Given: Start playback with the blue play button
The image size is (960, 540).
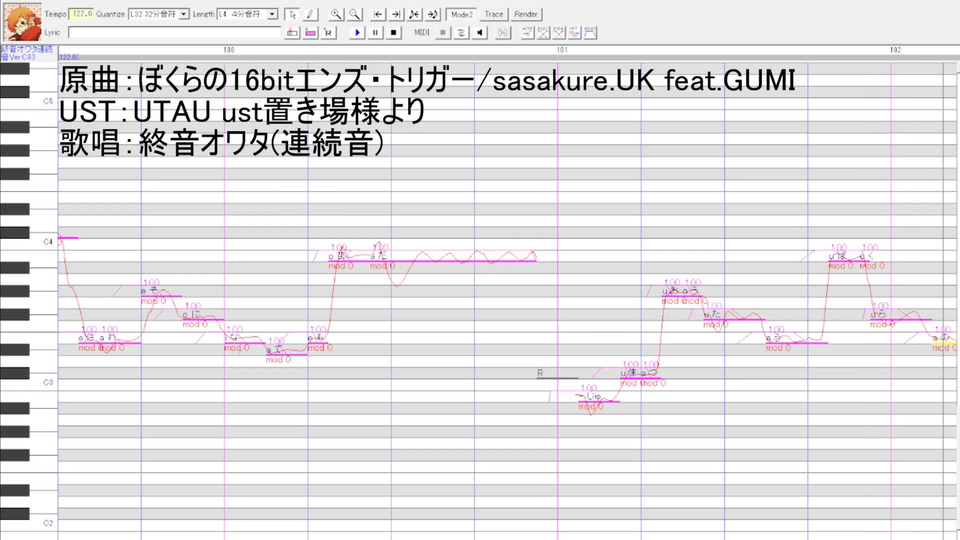Looking at the screenshot, I should pos(357,32).
